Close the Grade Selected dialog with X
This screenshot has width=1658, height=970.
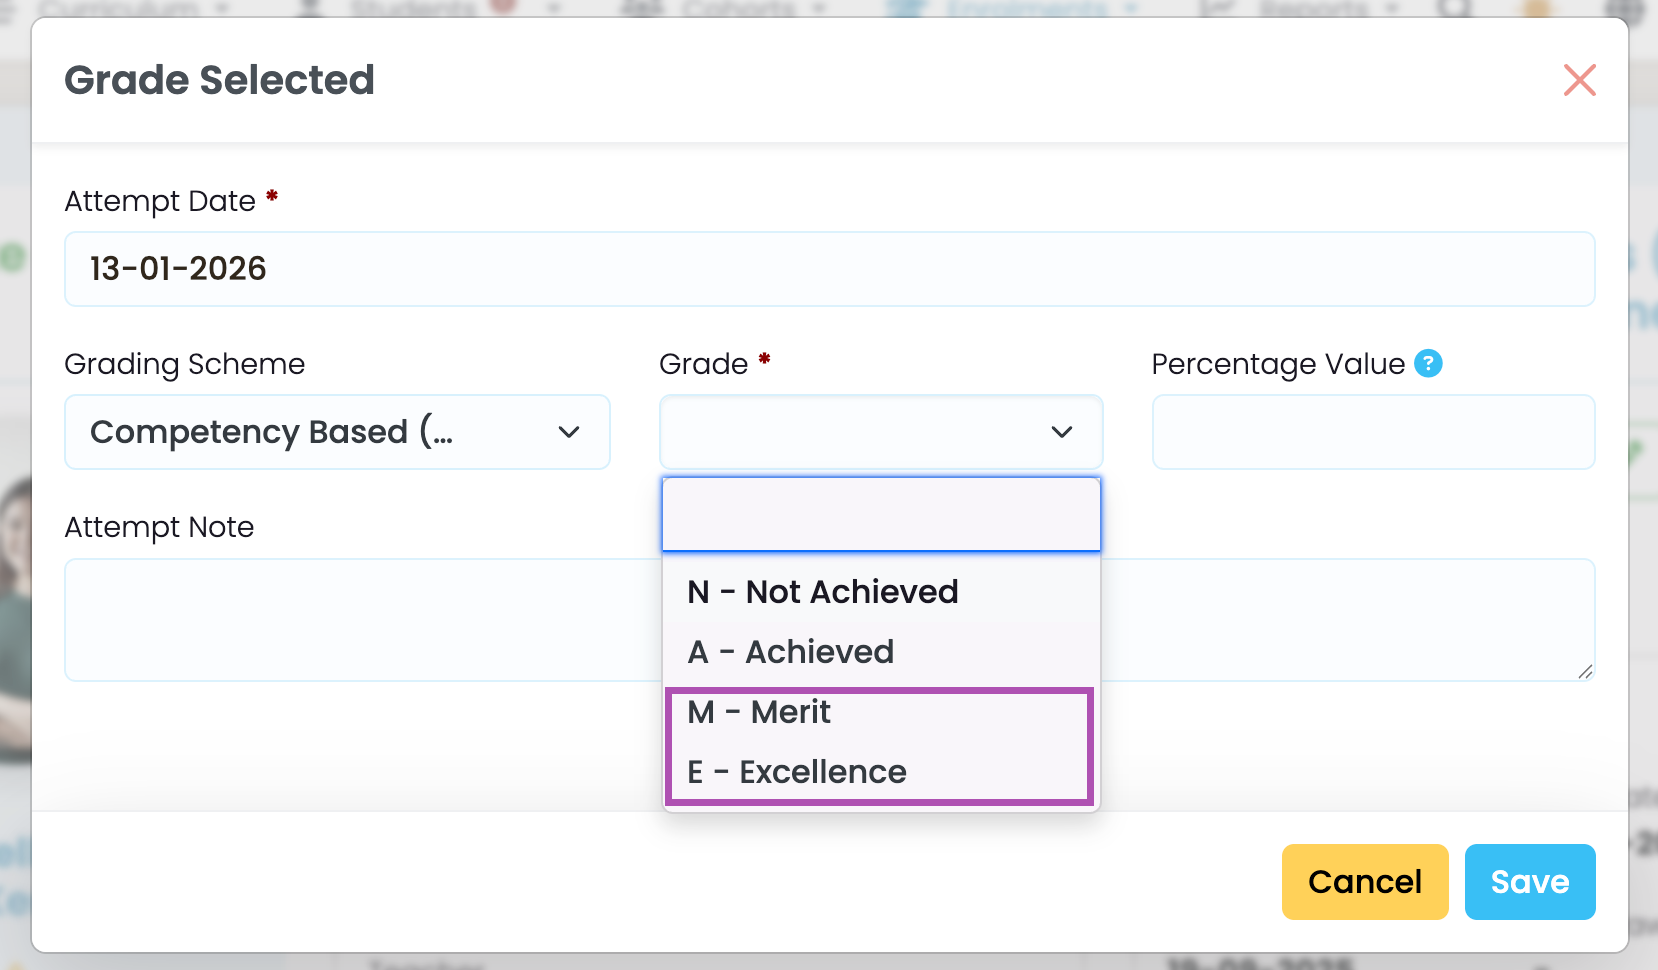click(x=1579, y=80)
